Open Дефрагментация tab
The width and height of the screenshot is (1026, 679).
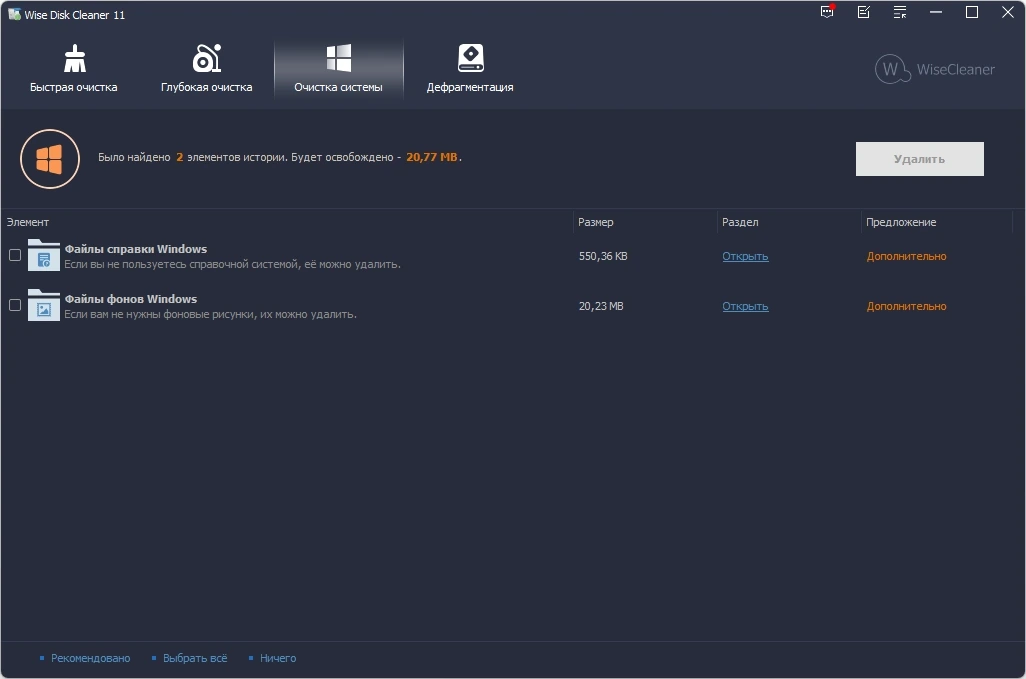click(470, 69)
